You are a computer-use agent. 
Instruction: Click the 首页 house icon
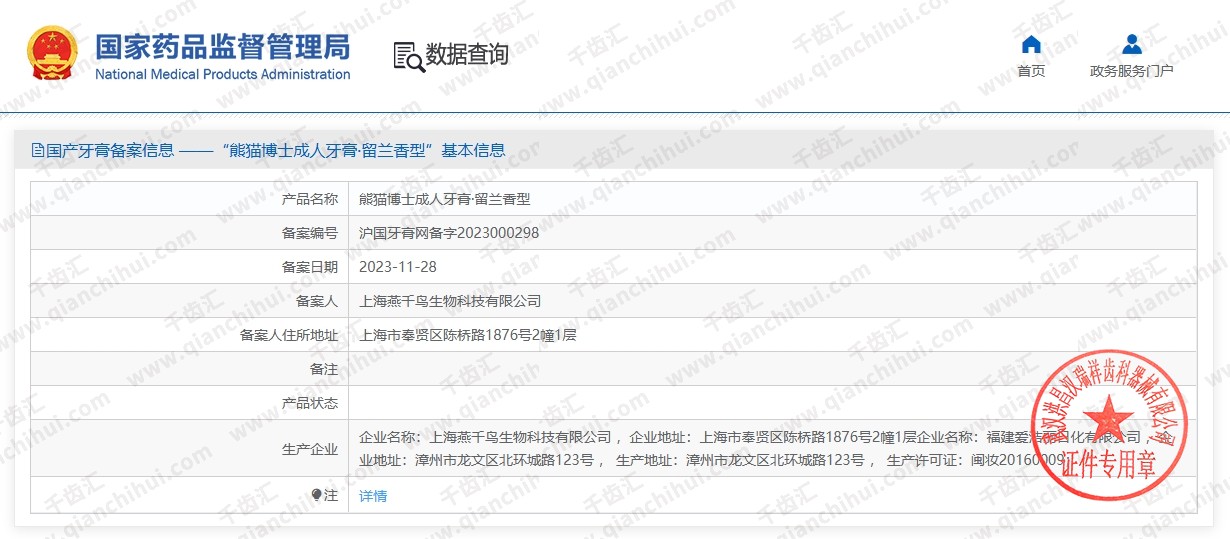pyautogui.click(x=1031, y=45)
